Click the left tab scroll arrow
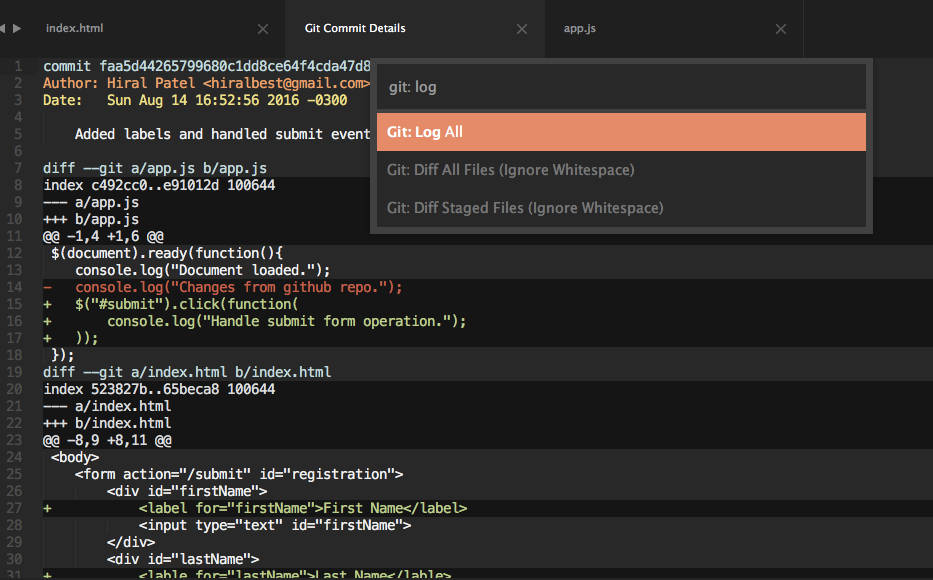The image size is (933, 580). pyautogui.click(x=5, y=28)
